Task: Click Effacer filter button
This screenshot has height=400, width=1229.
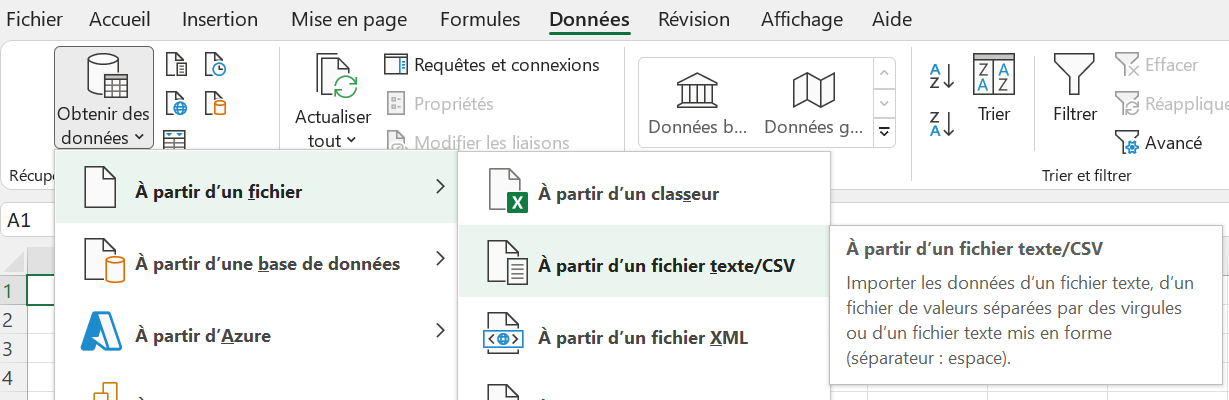Action: pos(1156,65)
